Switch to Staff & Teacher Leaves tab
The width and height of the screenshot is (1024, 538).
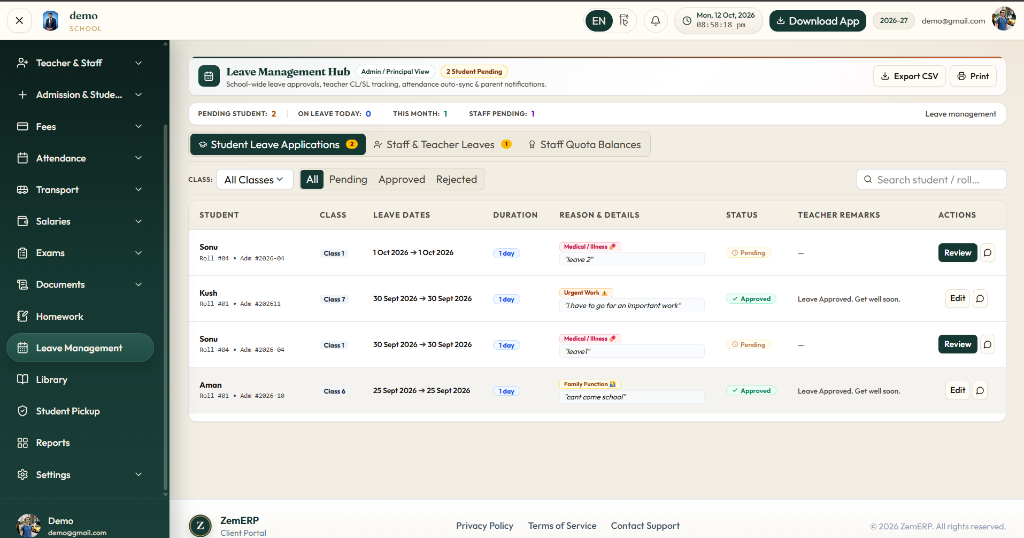point(442,145)
